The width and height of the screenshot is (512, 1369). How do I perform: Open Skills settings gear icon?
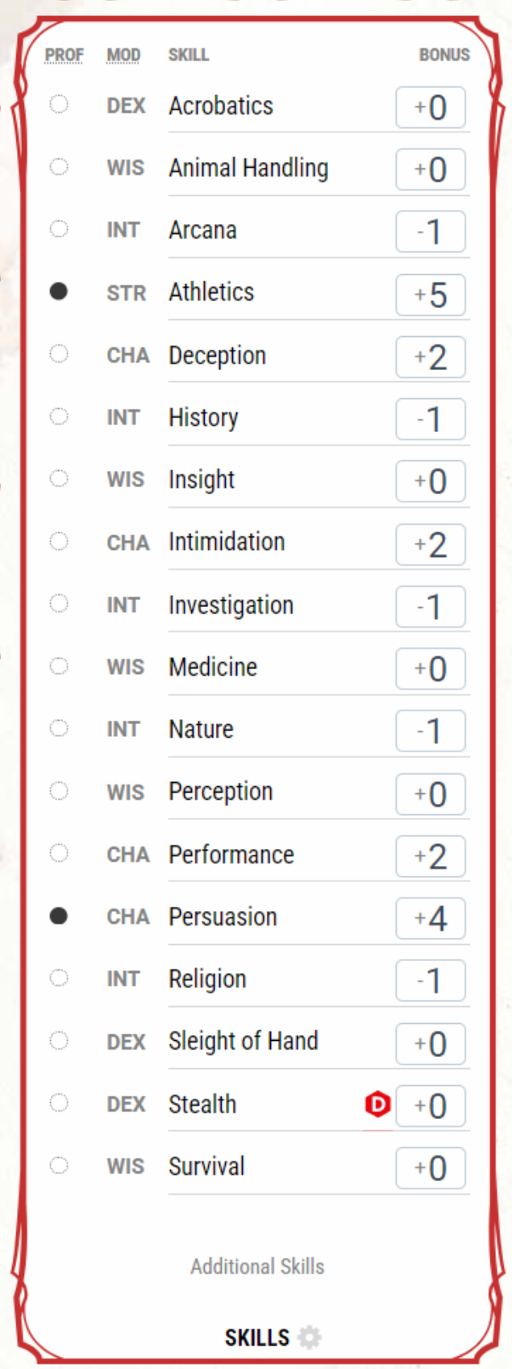310,1337
